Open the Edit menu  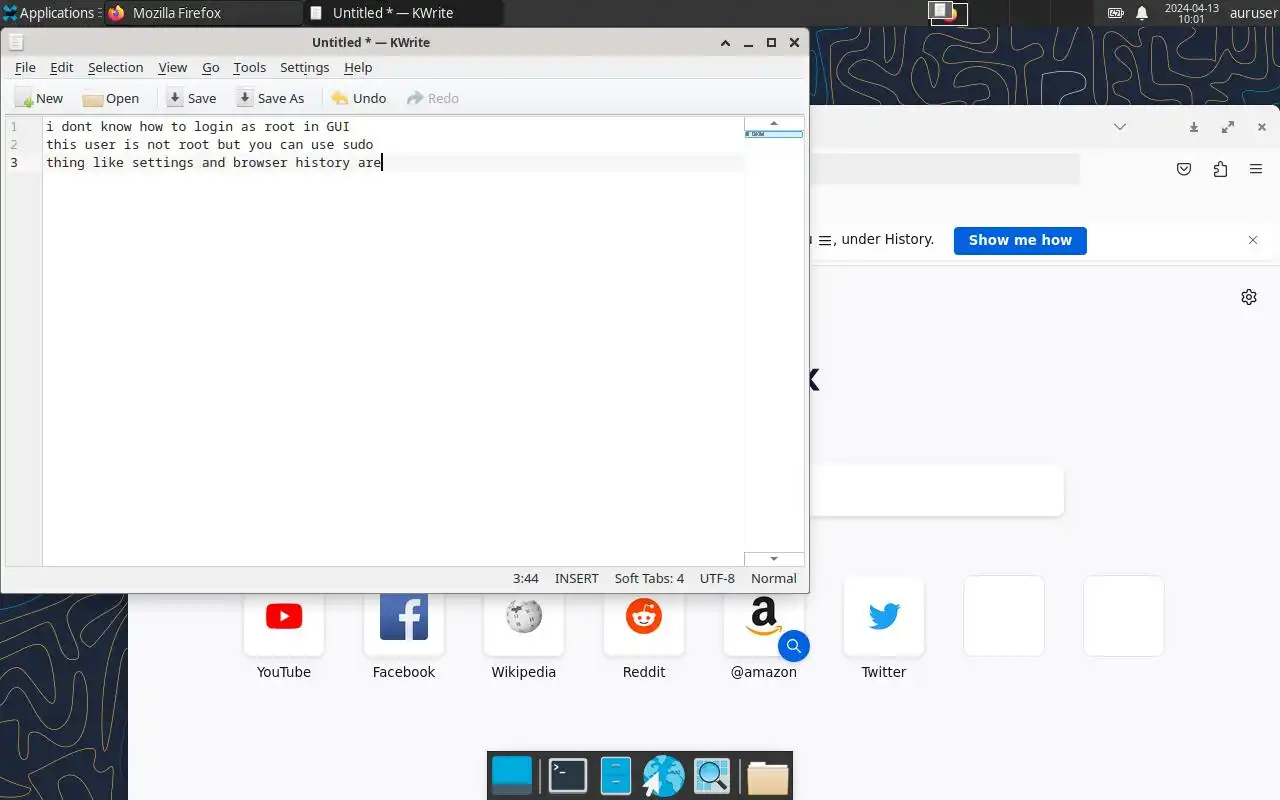62,67
